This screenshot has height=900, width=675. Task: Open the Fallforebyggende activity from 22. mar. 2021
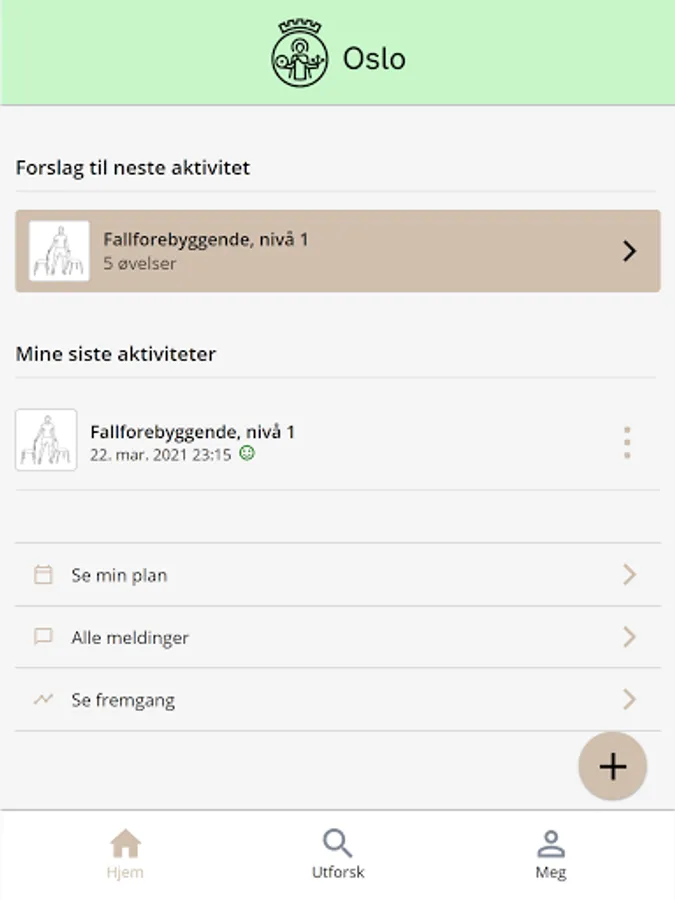[192, 433]
